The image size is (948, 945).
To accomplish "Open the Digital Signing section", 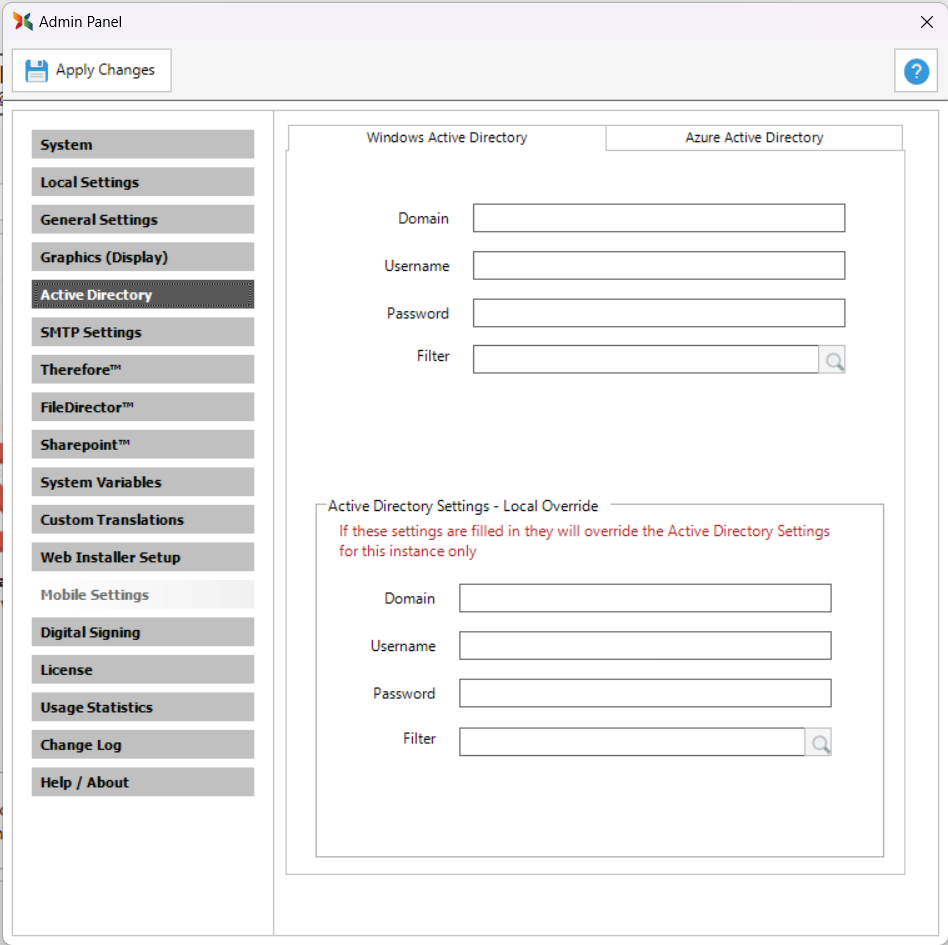I will [x=142, y=632].
